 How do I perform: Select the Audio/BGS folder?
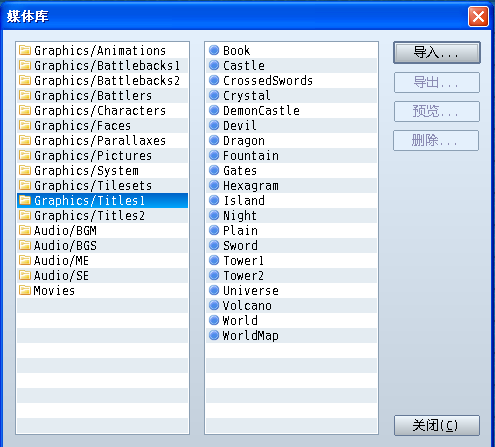coord(102,245)
